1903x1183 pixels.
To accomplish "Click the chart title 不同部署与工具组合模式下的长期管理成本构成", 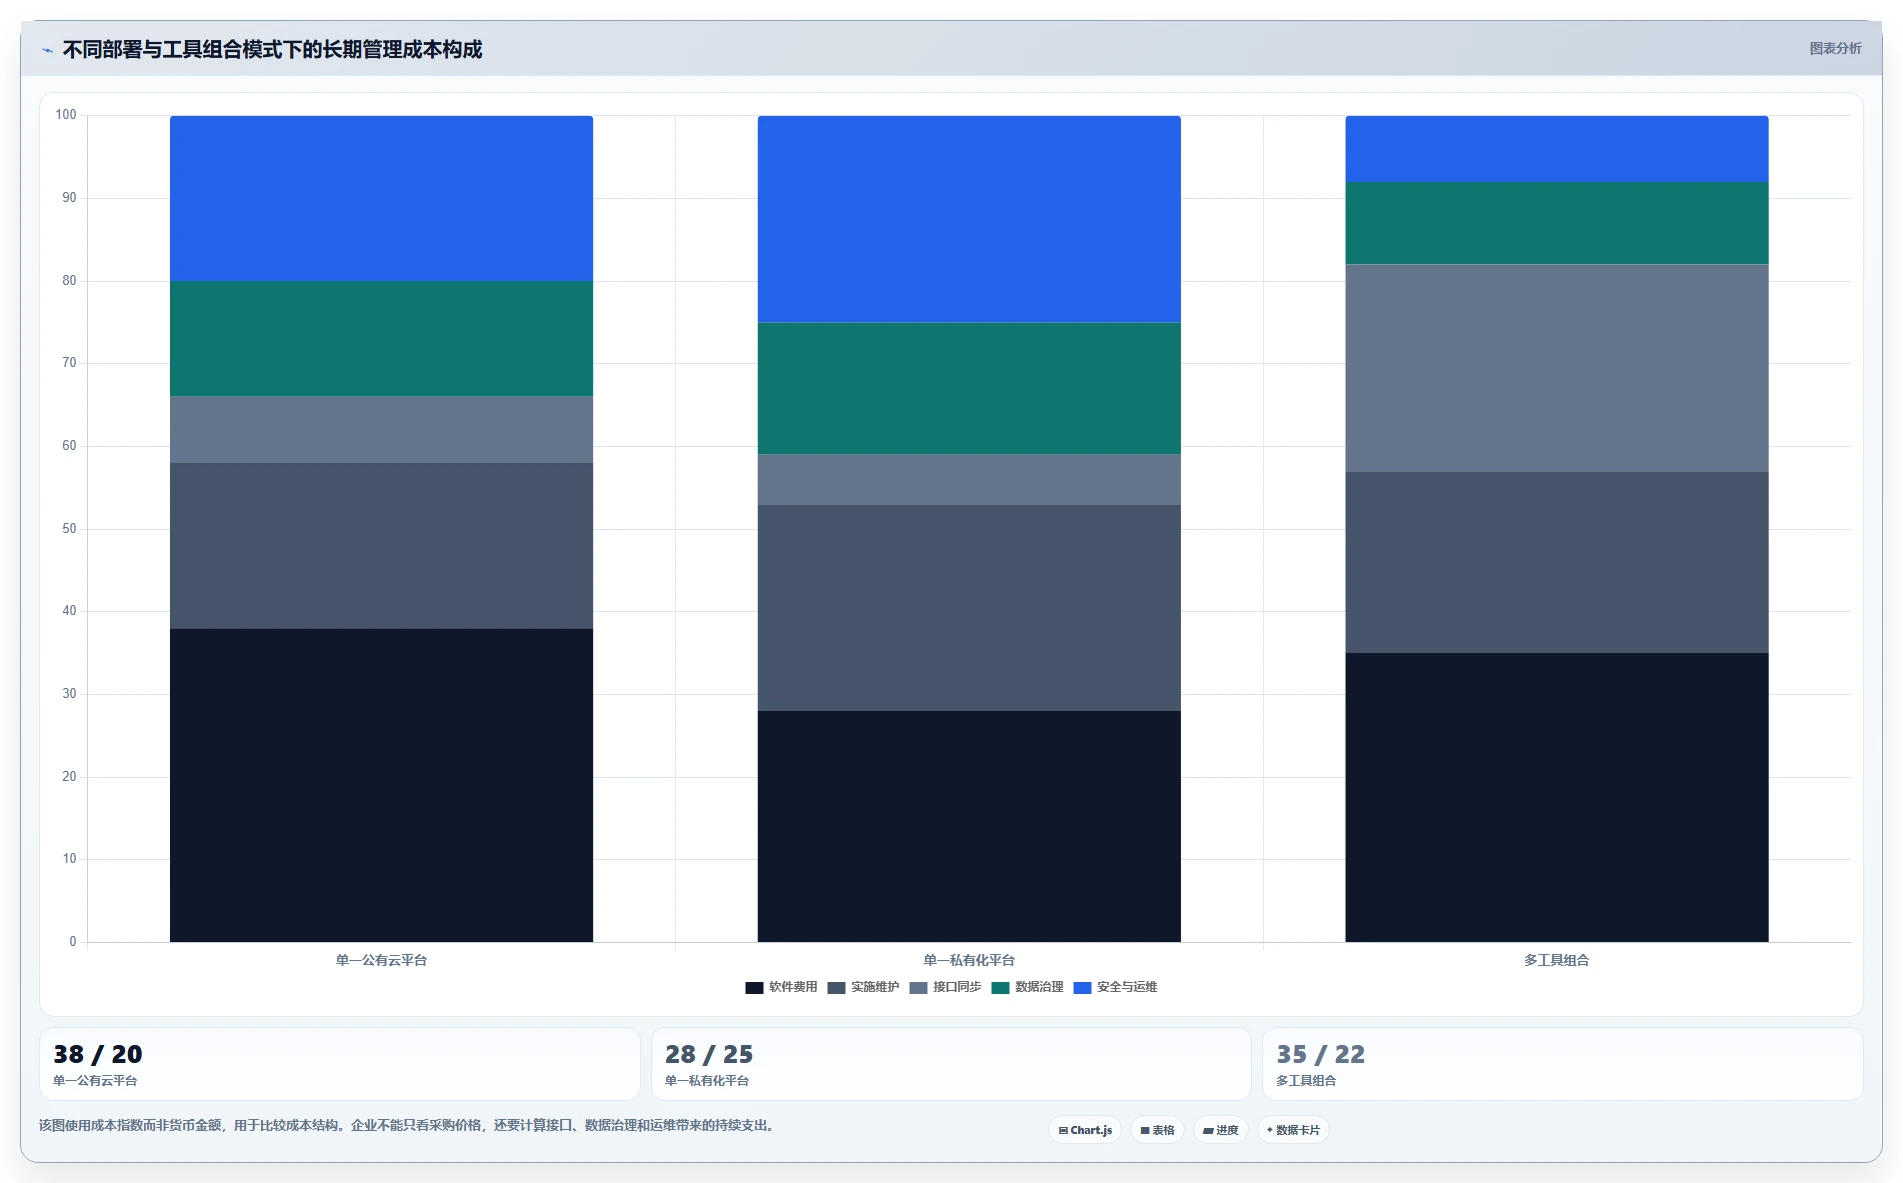I will point(272,50).
